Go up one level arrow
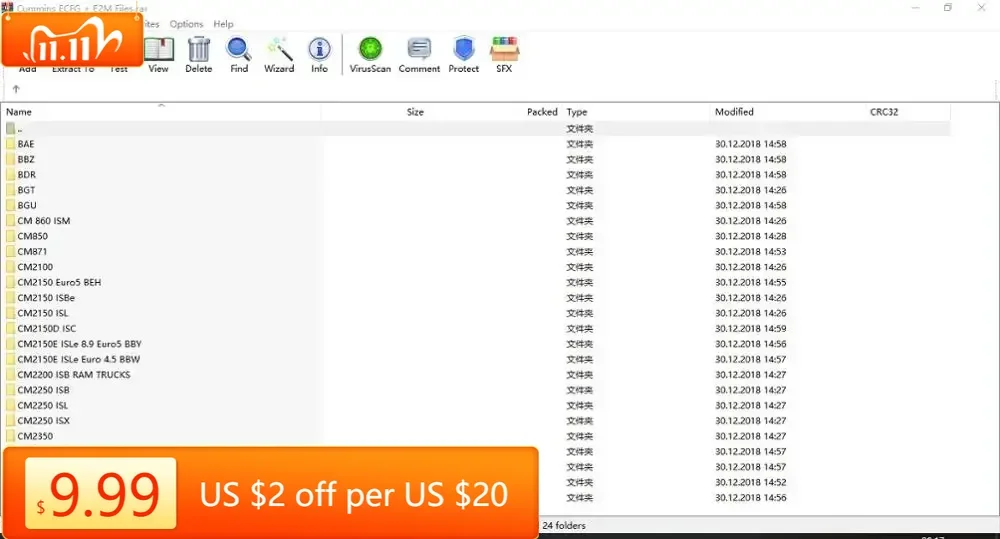The image size is (1000, 539). pos(16,89)
